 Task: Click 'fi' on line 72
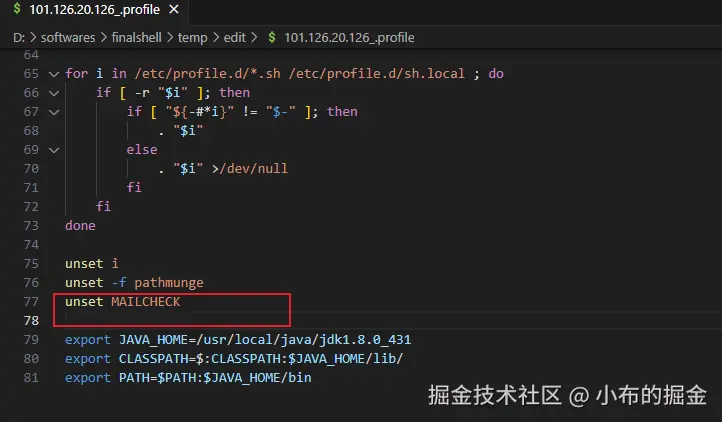pyautogui.click(x=103, y=206)
